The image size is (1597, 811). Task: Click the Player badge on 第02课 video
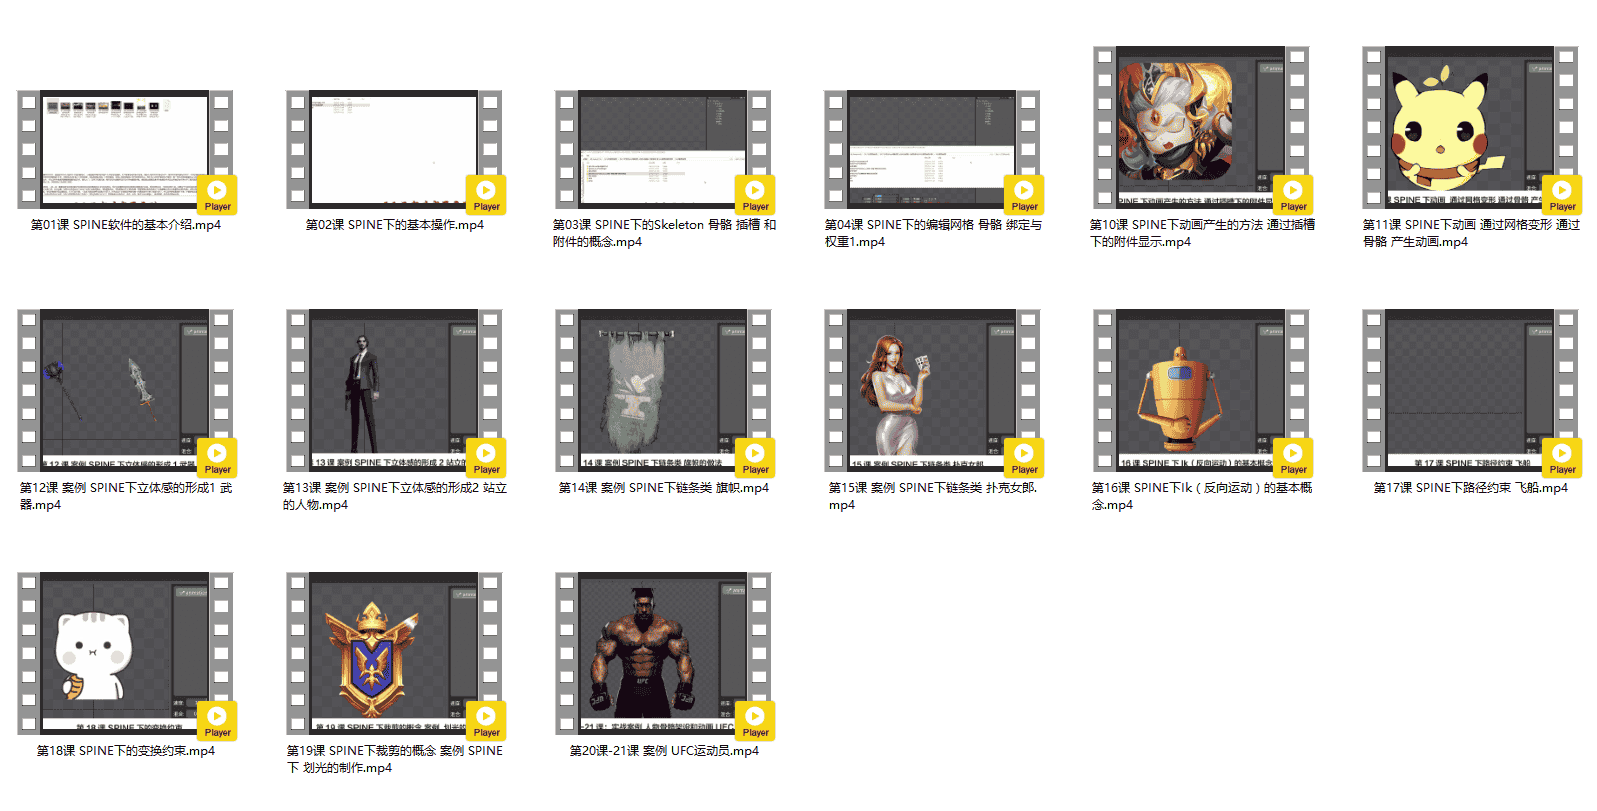486,195
